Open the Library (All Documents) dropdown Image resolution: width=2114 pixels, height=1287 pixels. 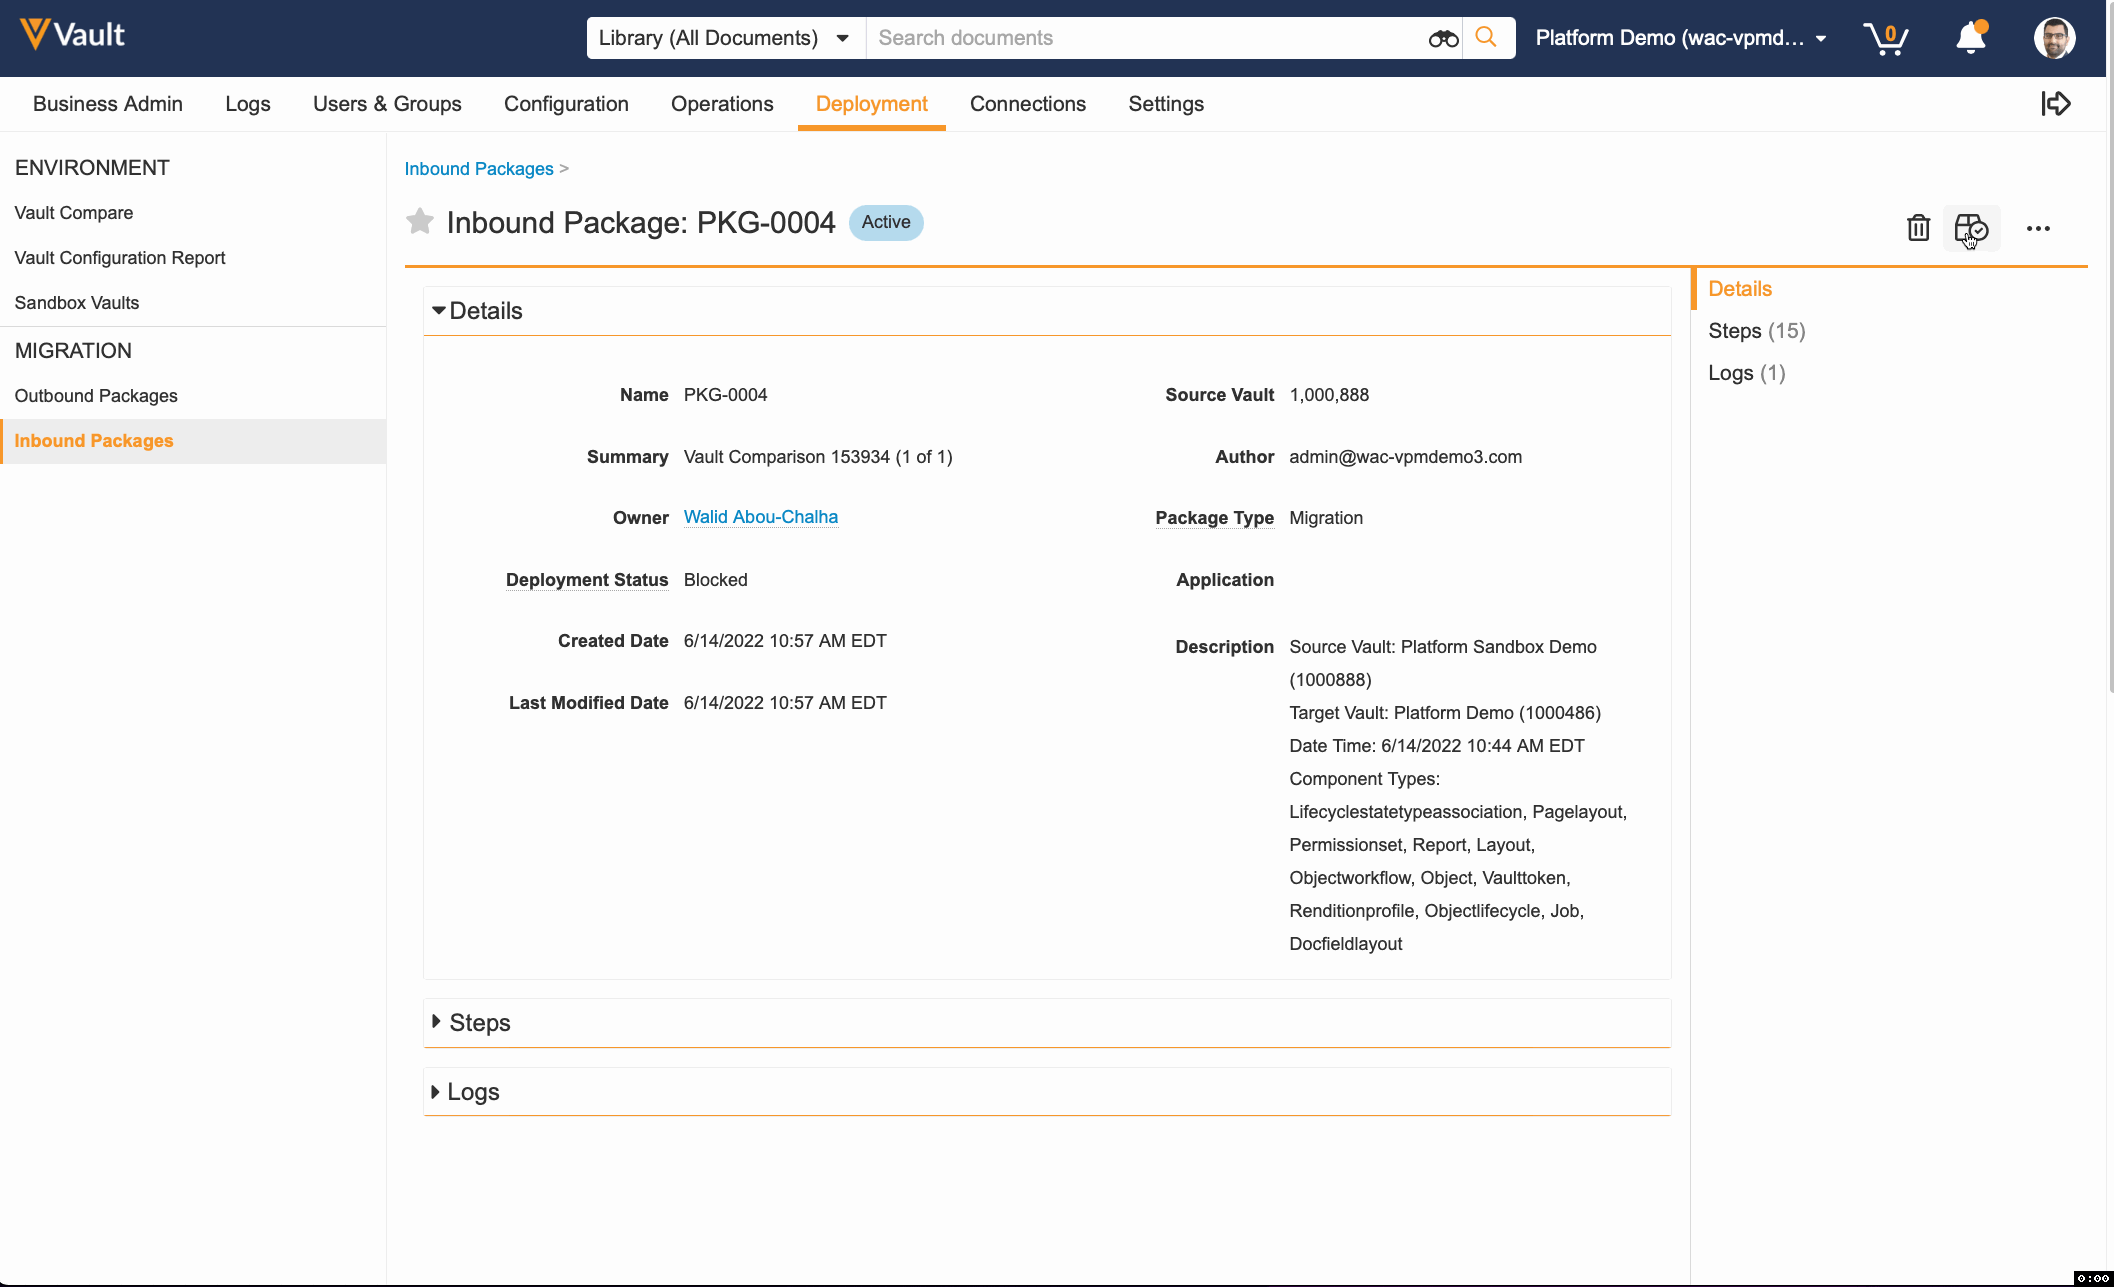[x=724, y=38]
